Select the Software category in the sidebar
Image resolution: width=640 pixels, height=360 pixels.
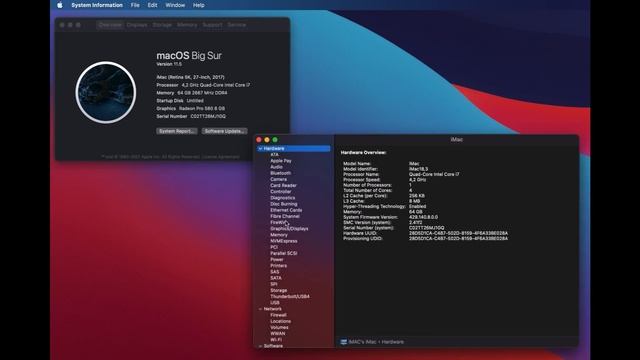(273, 346)
